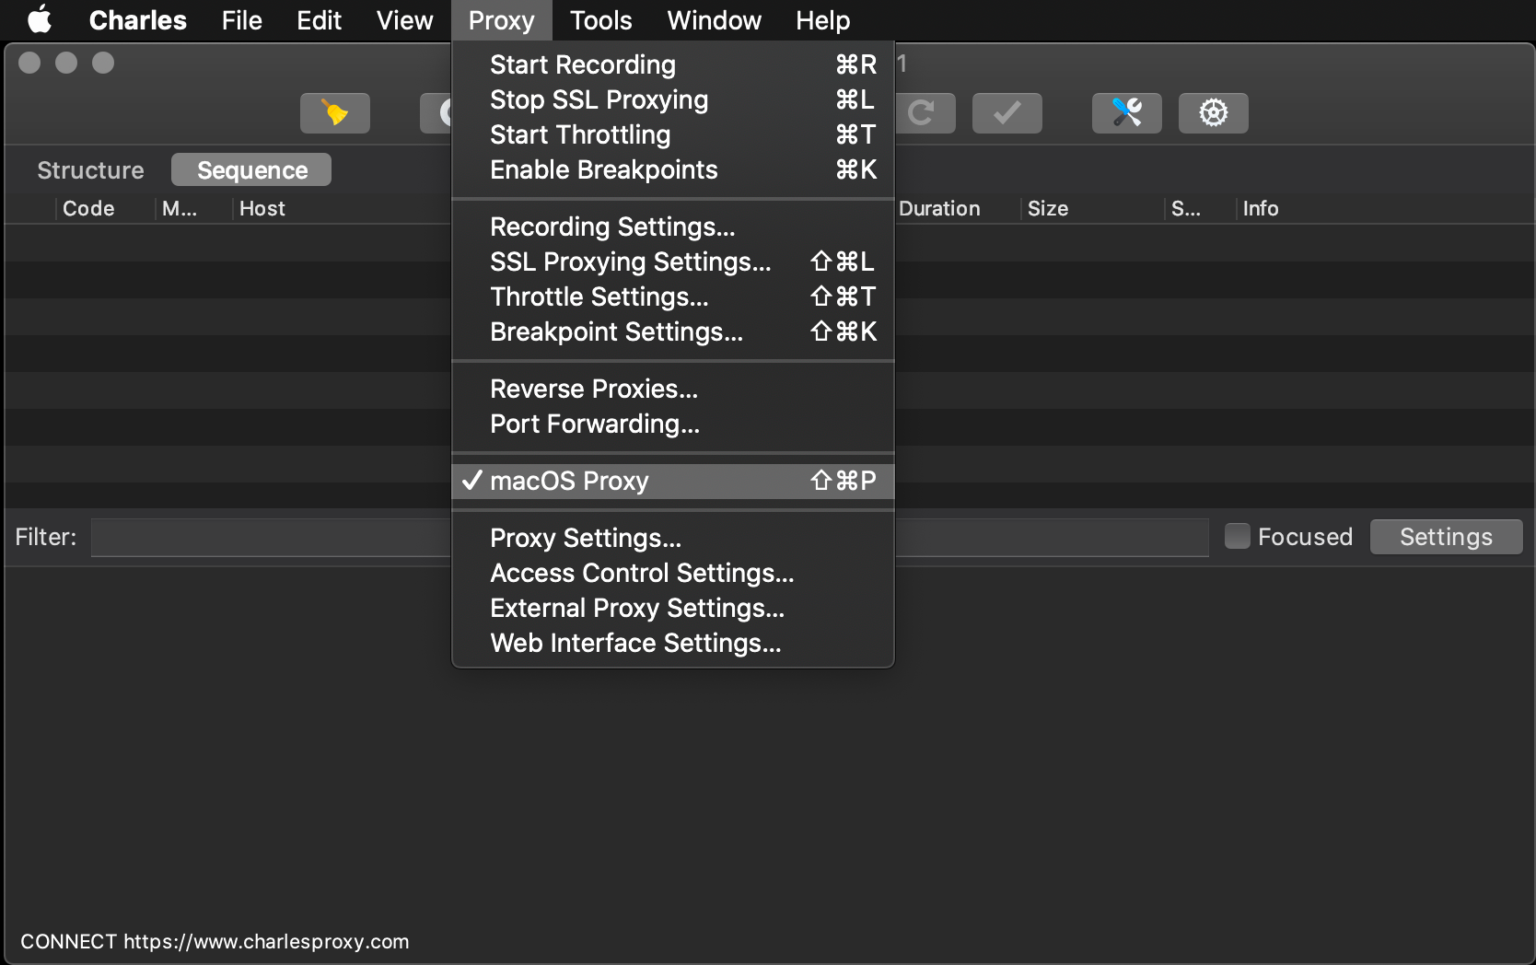This screenshot has height=965, width=1536.
Task: Open the tools icon in the toolbar
Action: [1127, 113]
